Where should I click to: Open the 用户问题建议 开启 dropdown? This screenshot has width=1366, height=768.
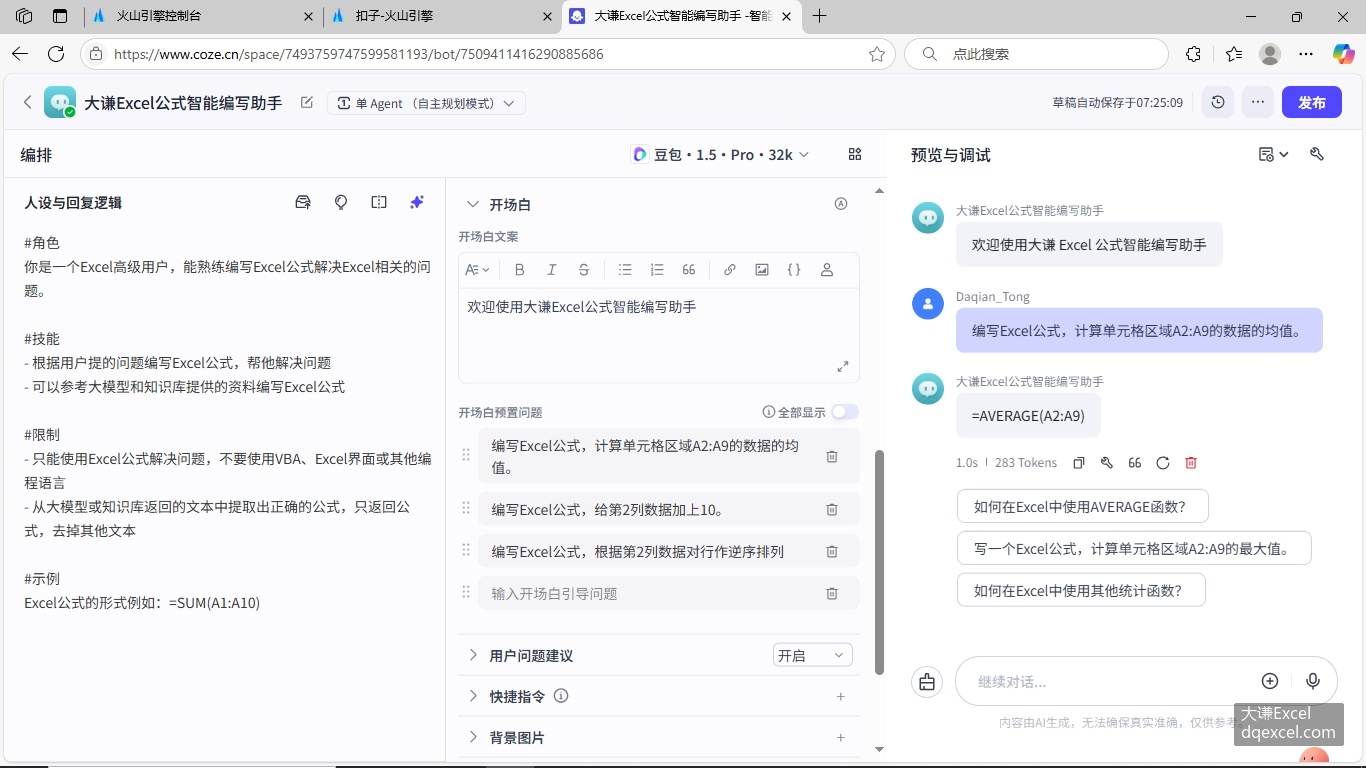(x=813, y=655)
